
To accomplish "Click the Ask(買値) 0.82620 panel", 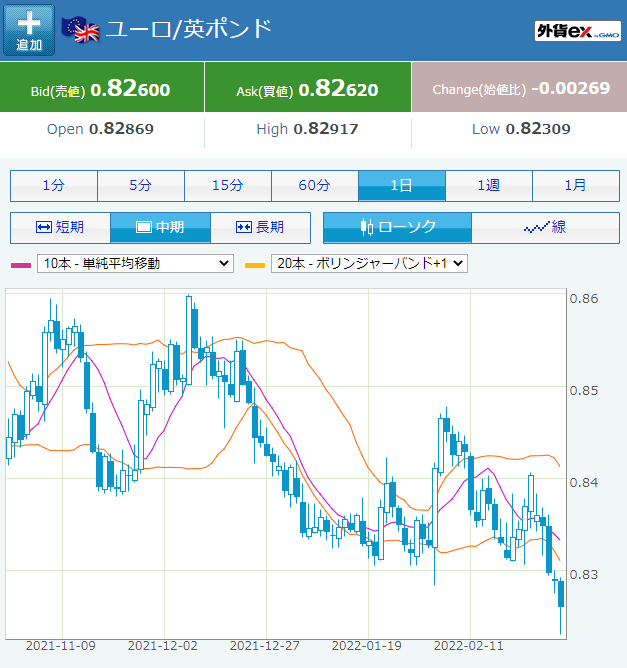I will (x=308, y=87).
